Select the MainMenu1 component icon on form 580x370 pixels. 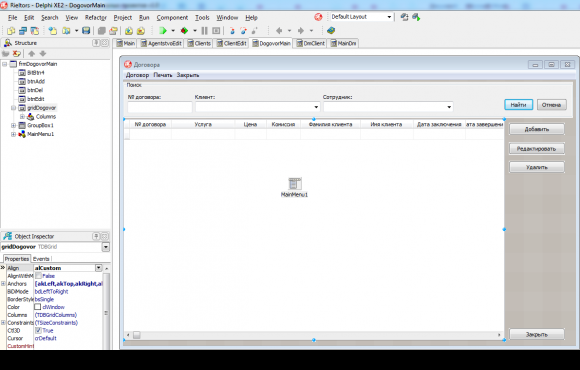click(x=295, y=184)
